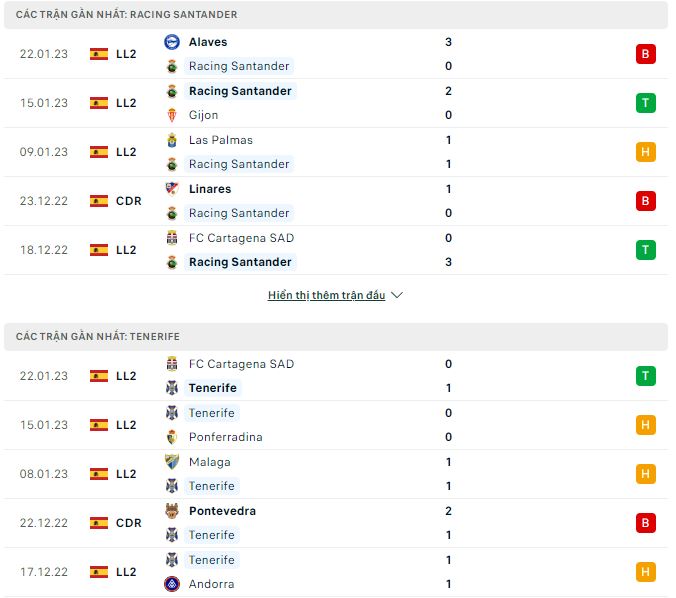Open 'Hiển thị thêm trận đấu' link
This screenshot has width=676, height=598.
[x=326, y=296]
